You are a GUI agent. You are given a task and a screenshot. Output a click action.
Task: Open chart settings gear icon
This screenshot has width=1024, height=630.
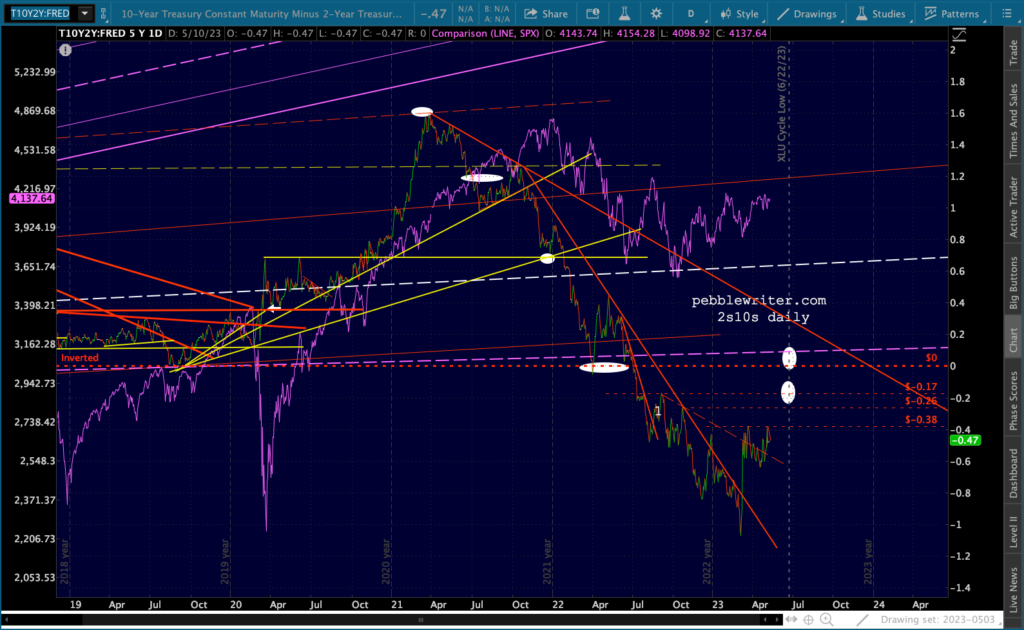point(656,14)
